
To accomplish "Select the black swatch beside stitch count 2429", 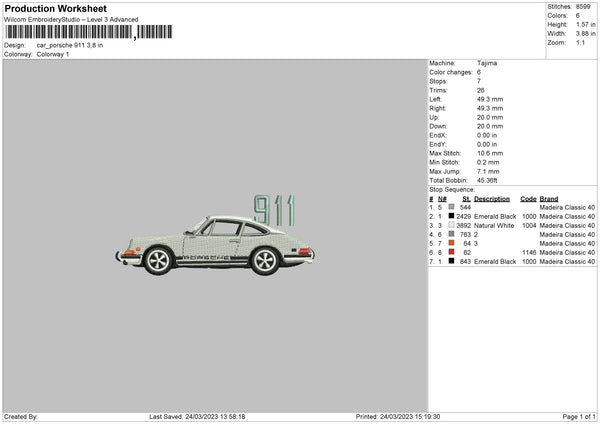I will pyautogui.click(x=452, y=216).
